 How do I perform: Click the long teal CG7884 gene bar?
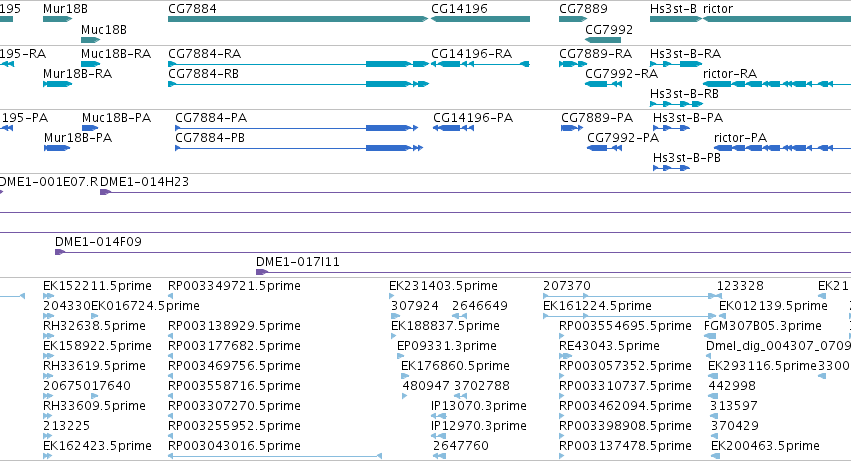[298, 19]
